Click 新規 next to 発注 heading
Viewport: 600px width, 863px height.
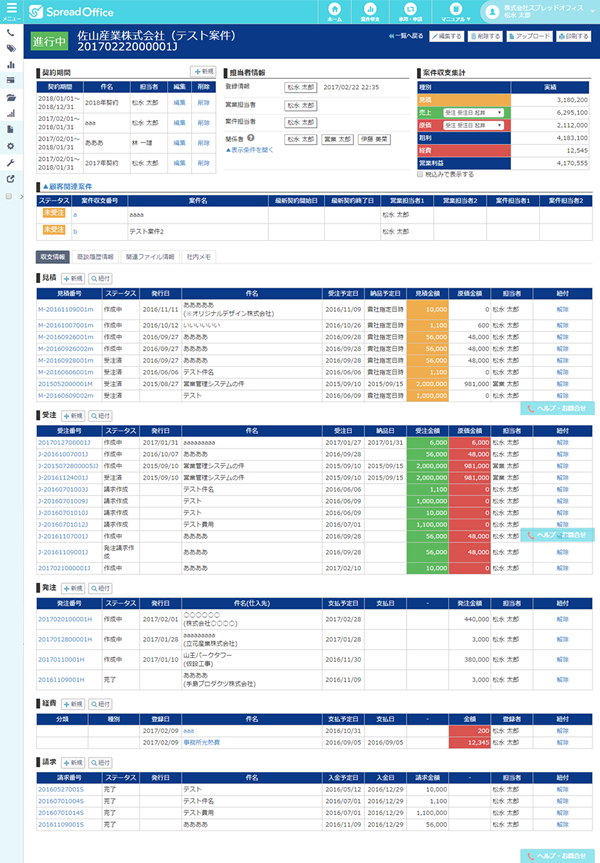[x=73, y=588]
